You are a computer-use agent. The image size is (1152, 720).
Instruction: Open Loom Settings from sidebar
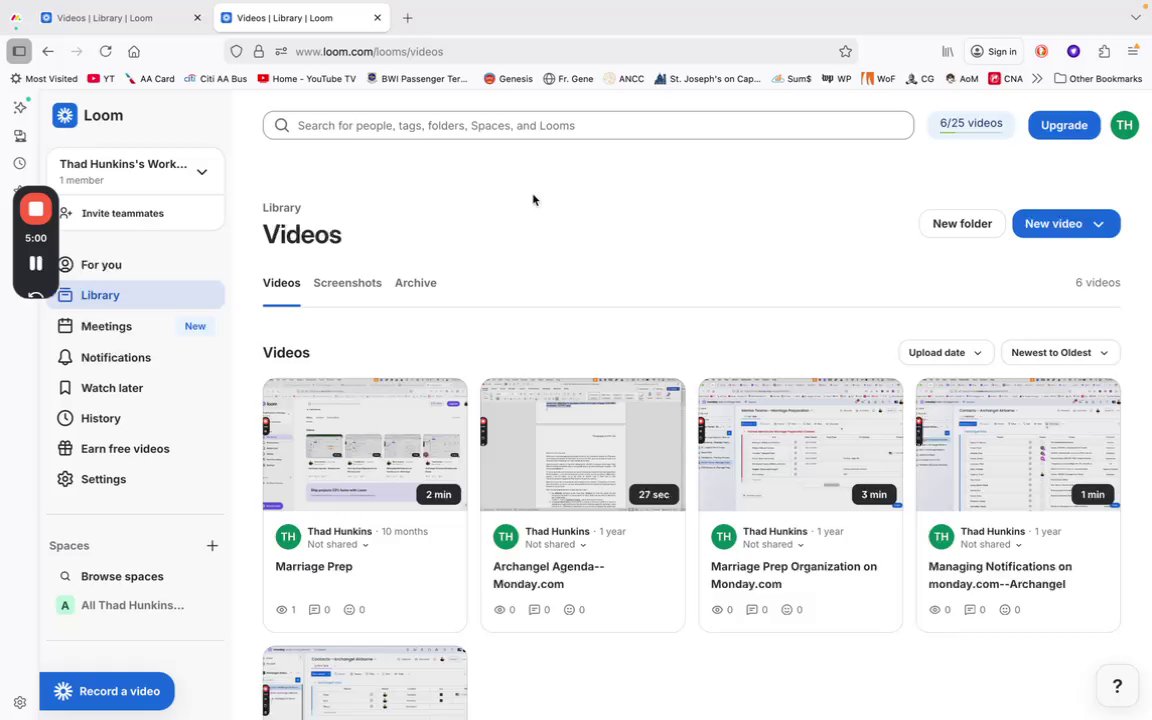pyautogui.click(x=136, y=479)
